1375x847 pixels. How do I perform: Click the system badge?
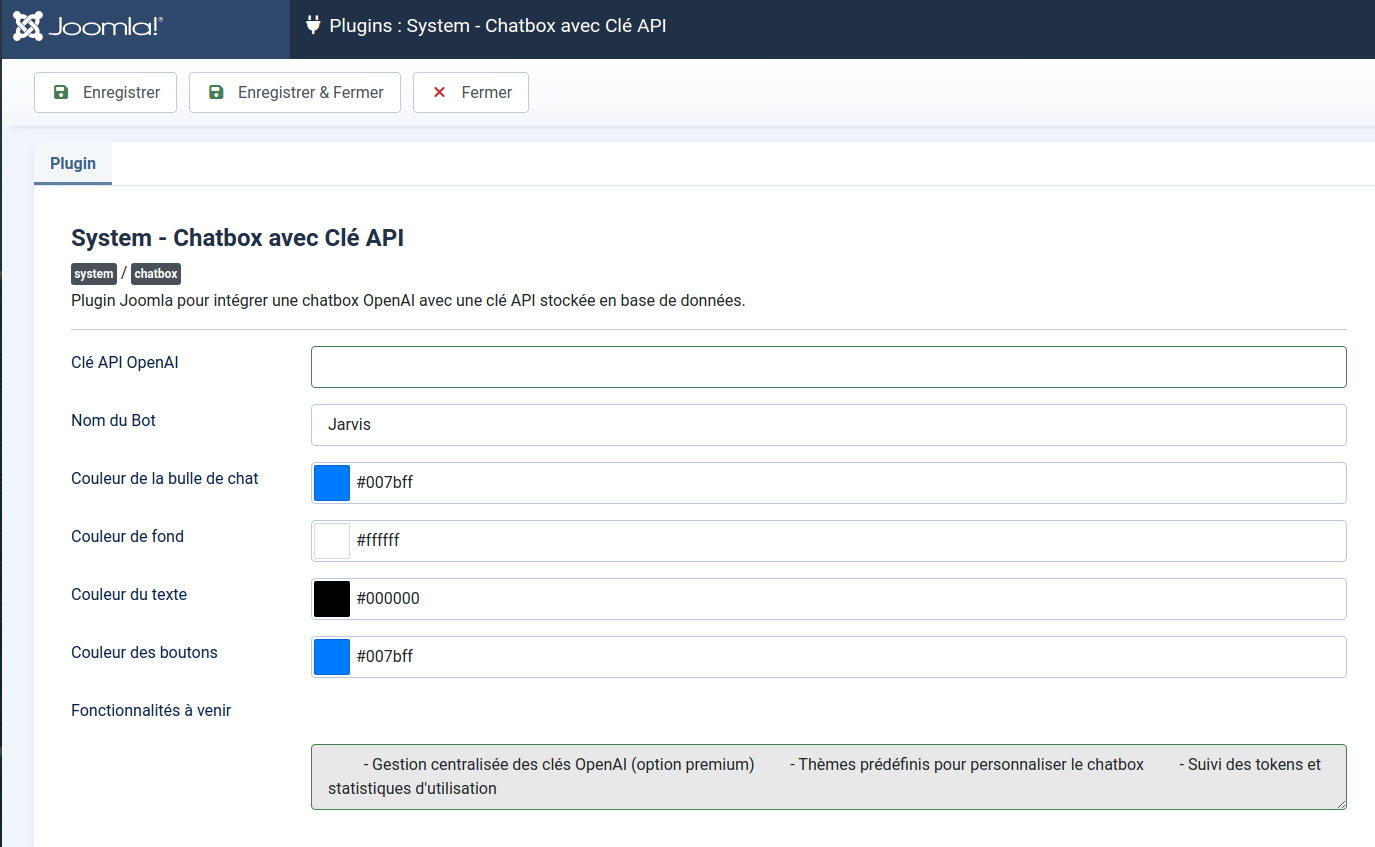coord(94,274)
